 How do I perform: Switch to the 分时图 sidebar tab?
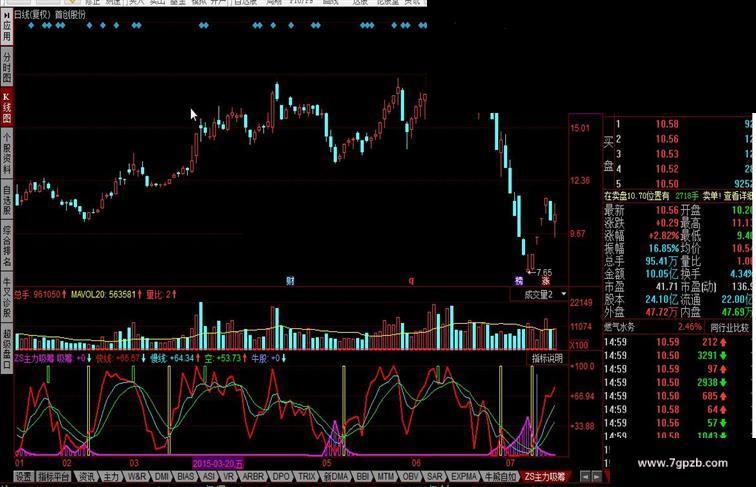(6, 67)
